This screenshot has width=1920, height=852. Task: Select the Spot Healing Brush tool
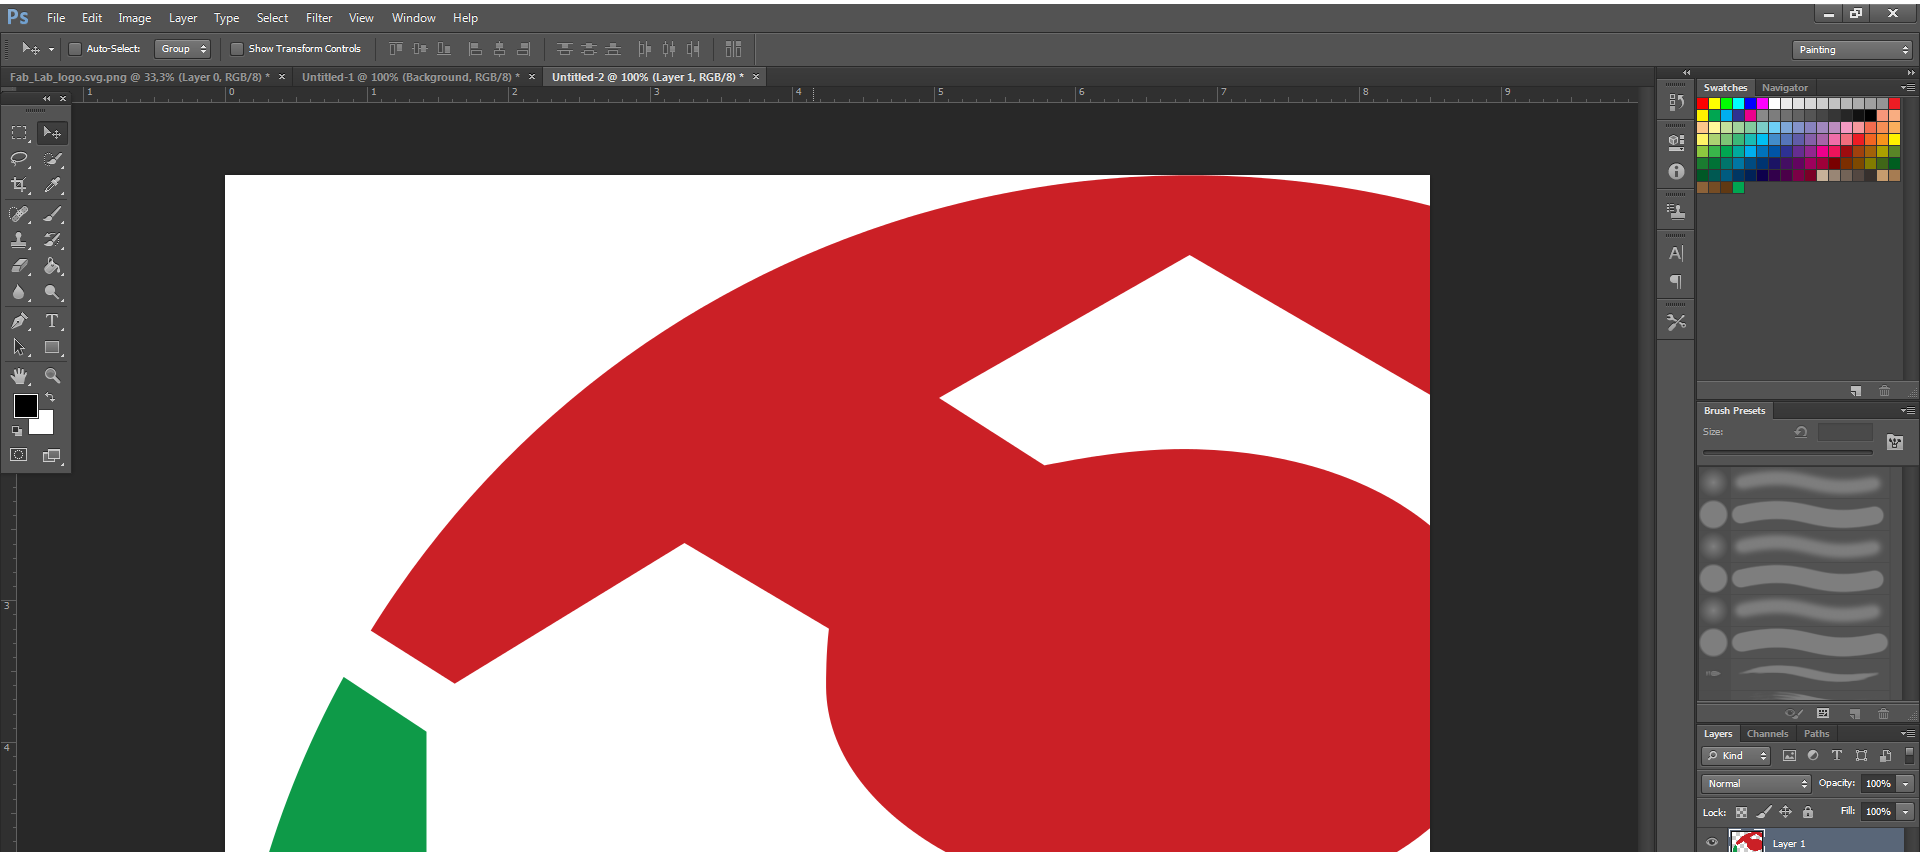pos(19,214)
